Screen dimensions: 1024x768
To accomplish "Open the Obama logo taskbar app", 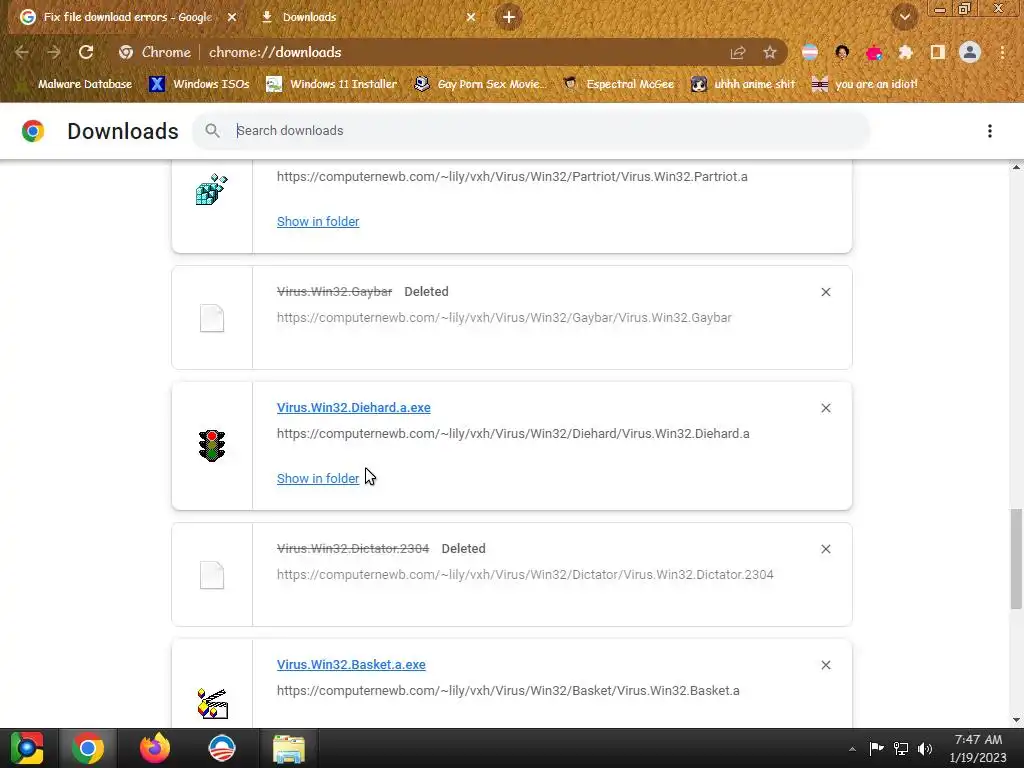I will pyautogui.click(x=221, y=748).
